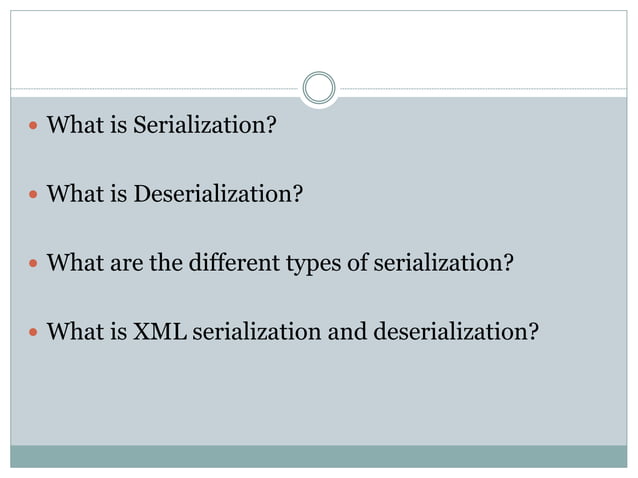The height and width of the screenshot is (478, 638).
Task: Select the "What is Deserialization?" text line
Action: 175,195
